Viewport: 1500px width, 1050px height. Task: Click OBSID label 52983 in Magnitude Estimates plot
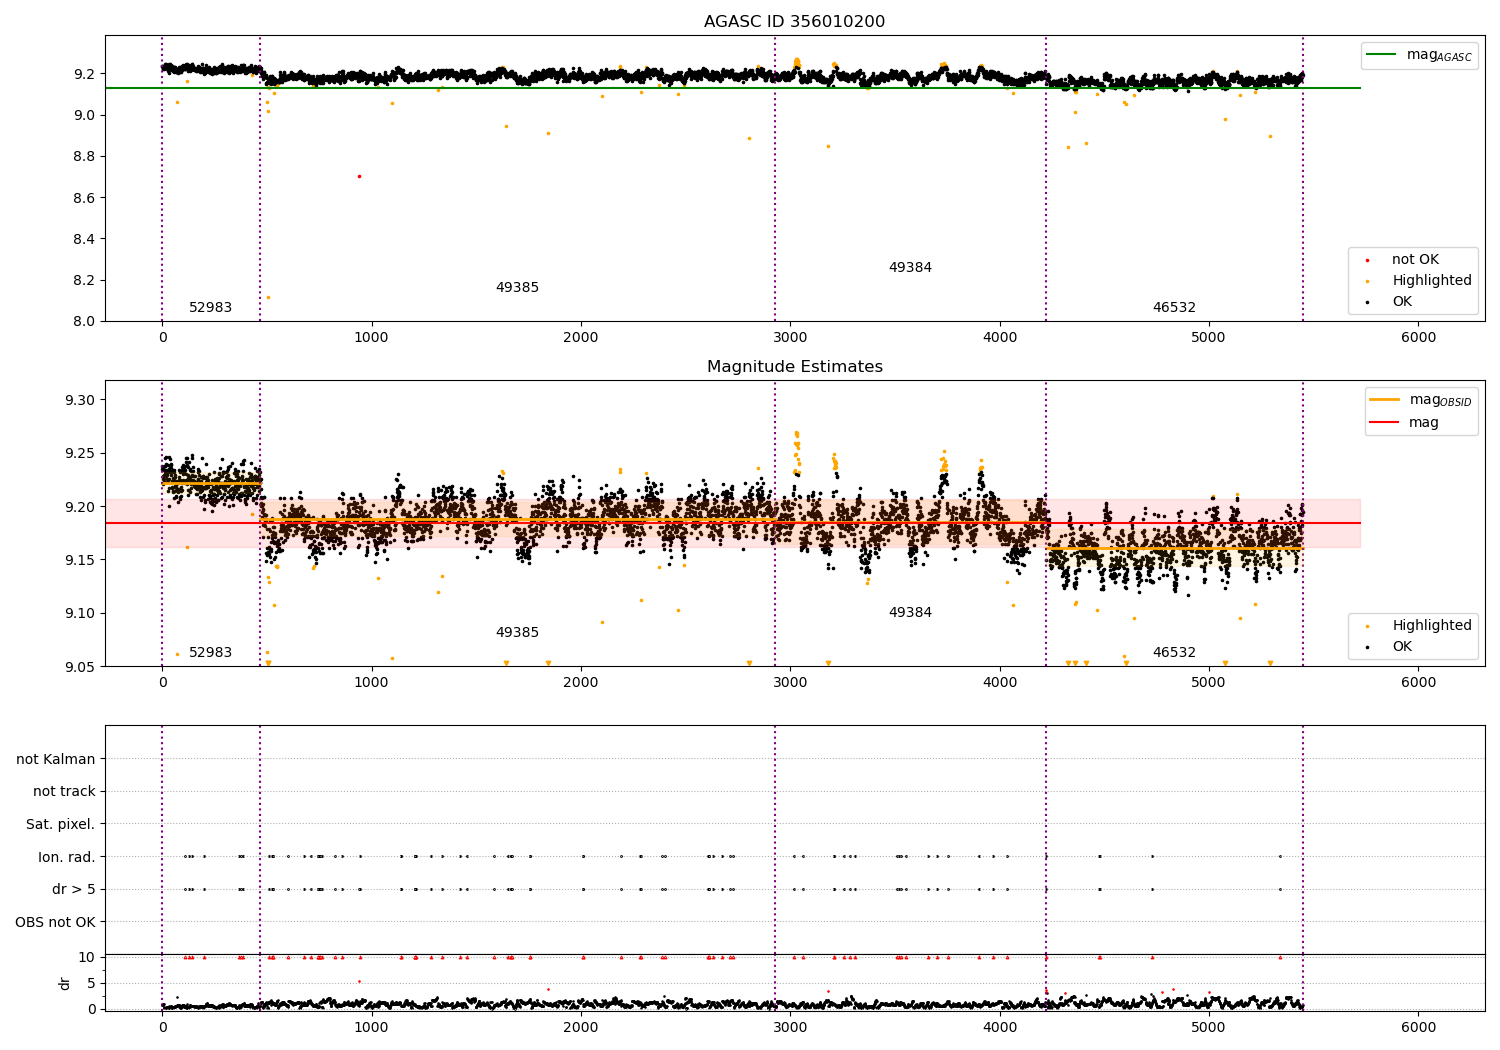pyautogui.click(x=210, y=653)
